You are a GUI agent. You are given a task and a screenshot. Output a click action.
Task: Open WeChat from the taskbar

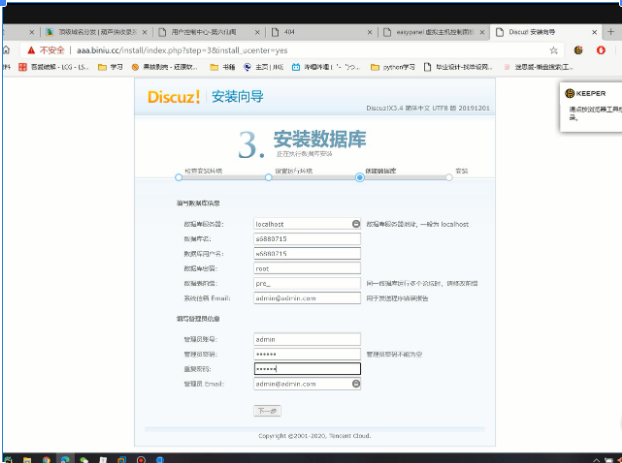(84, 459)
